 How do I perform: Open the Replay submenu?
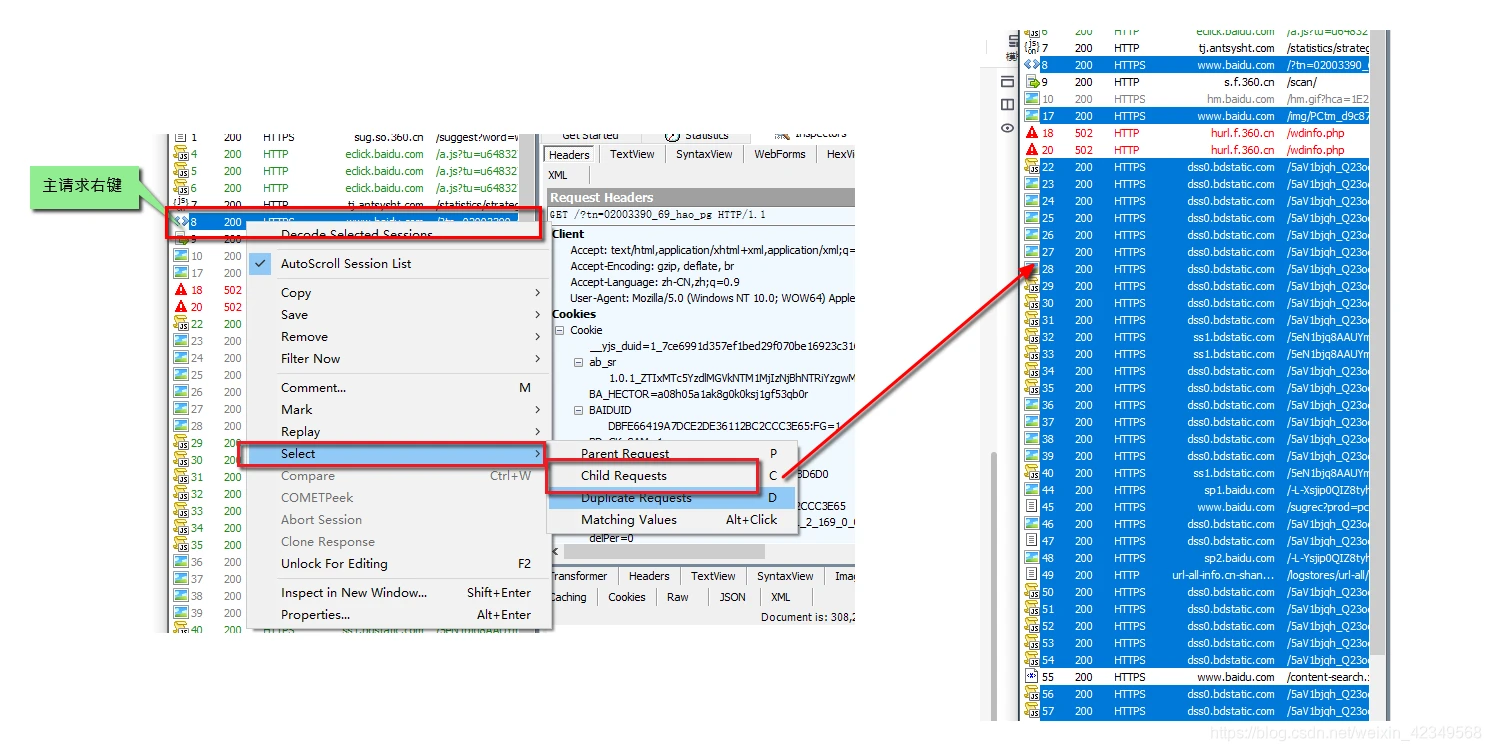pos(400,432)
